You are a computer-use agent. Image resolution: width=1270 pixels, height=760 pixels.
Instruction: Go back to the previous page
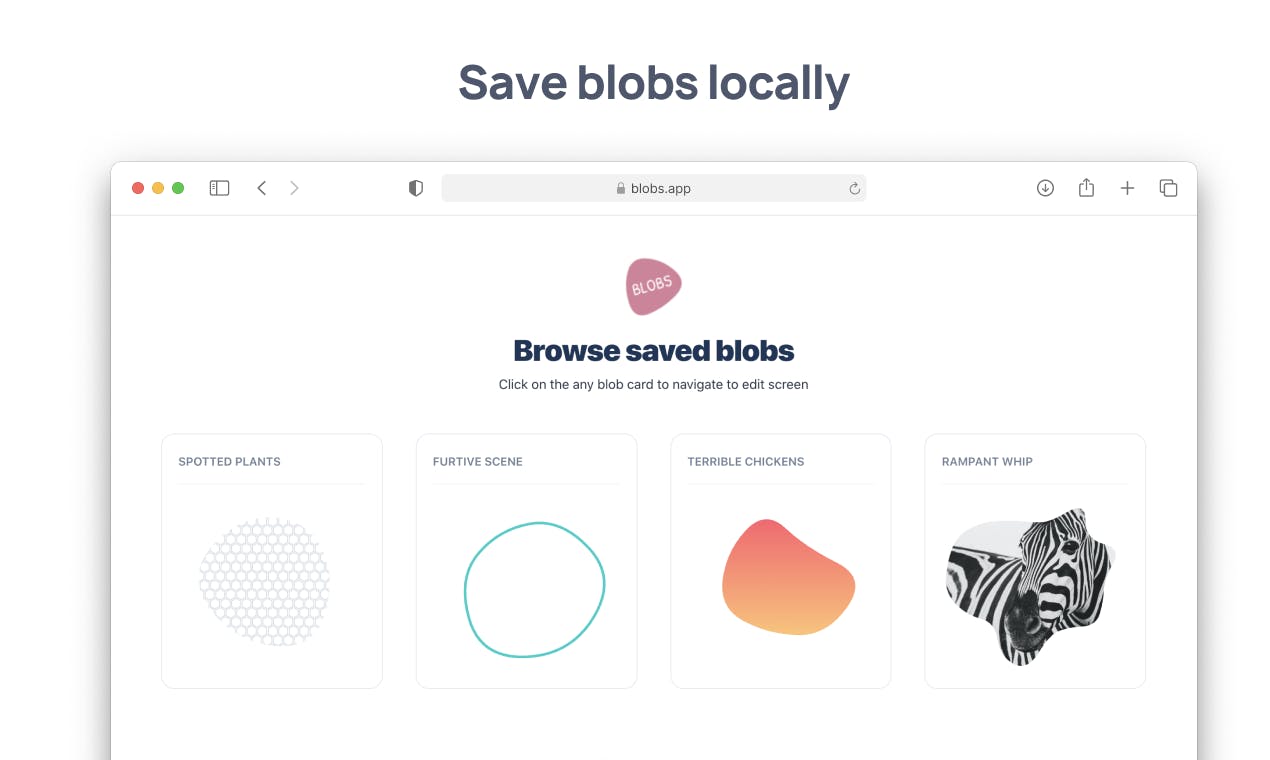tap(262, 188)
